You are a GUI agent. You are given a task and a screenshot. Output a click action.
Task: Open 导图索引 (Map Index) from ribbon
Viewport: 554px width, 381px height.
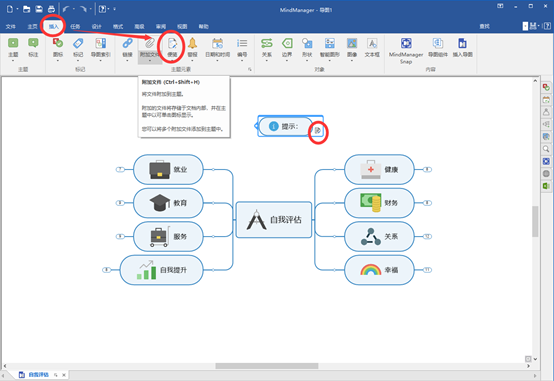101,43
